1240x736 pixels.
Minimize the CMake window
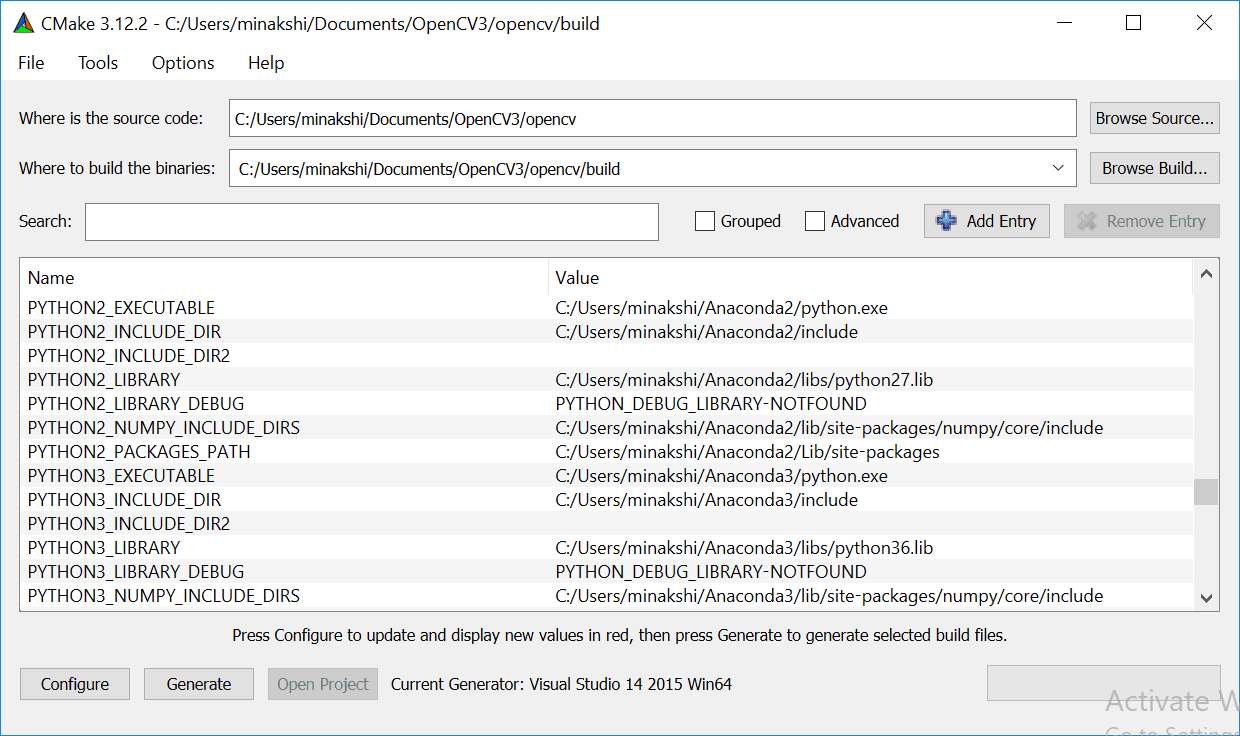(1063, 23)
